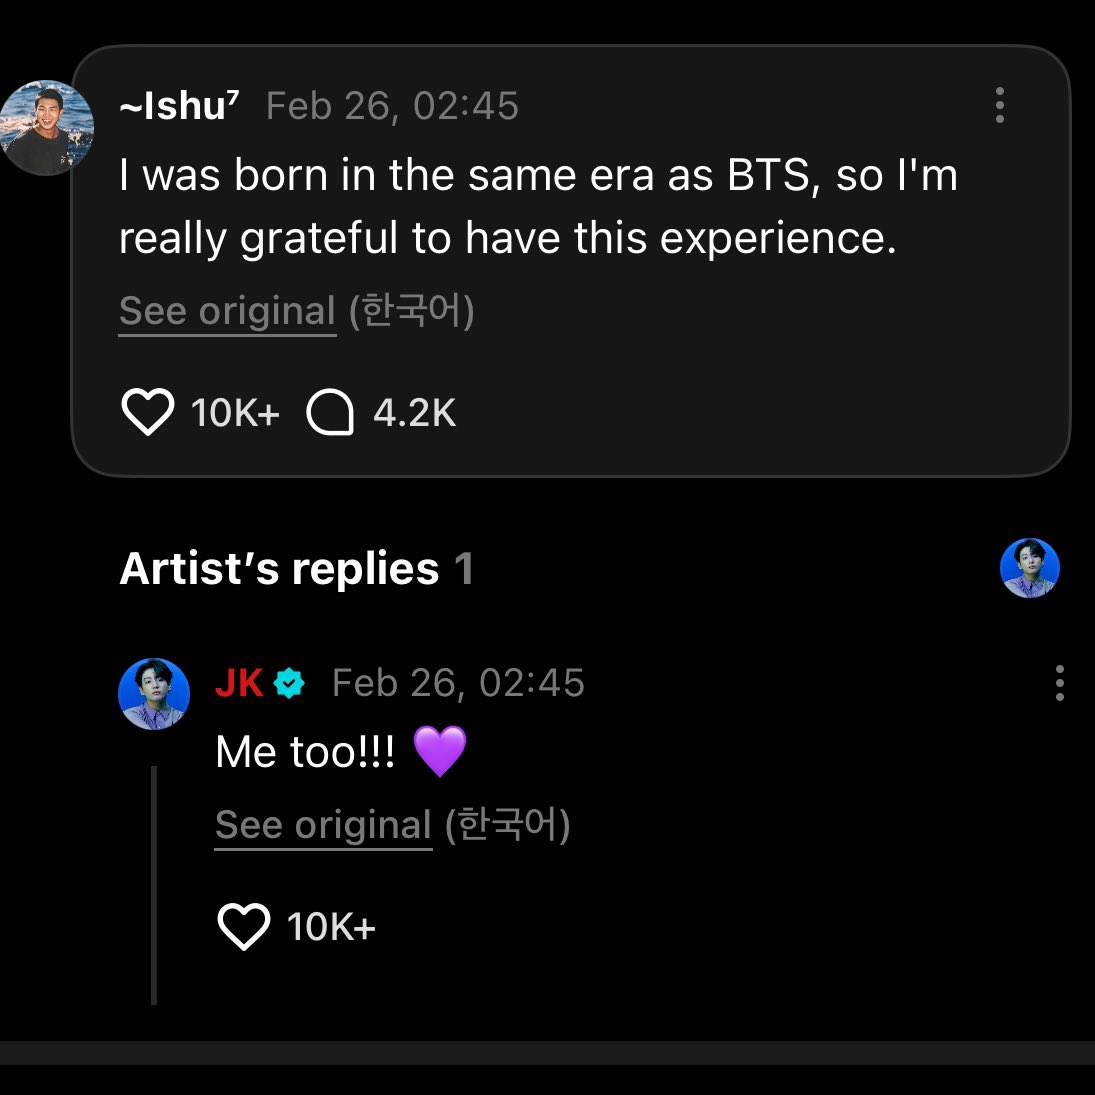See original Korean text of ~Ishu's post
This screenshot has width=1095, height=1095.
point(227,311)
